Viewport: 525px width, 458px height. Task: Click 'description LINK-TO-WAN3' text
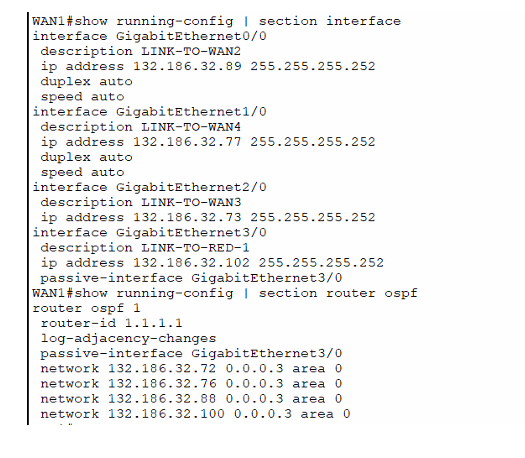pos(141,203)
